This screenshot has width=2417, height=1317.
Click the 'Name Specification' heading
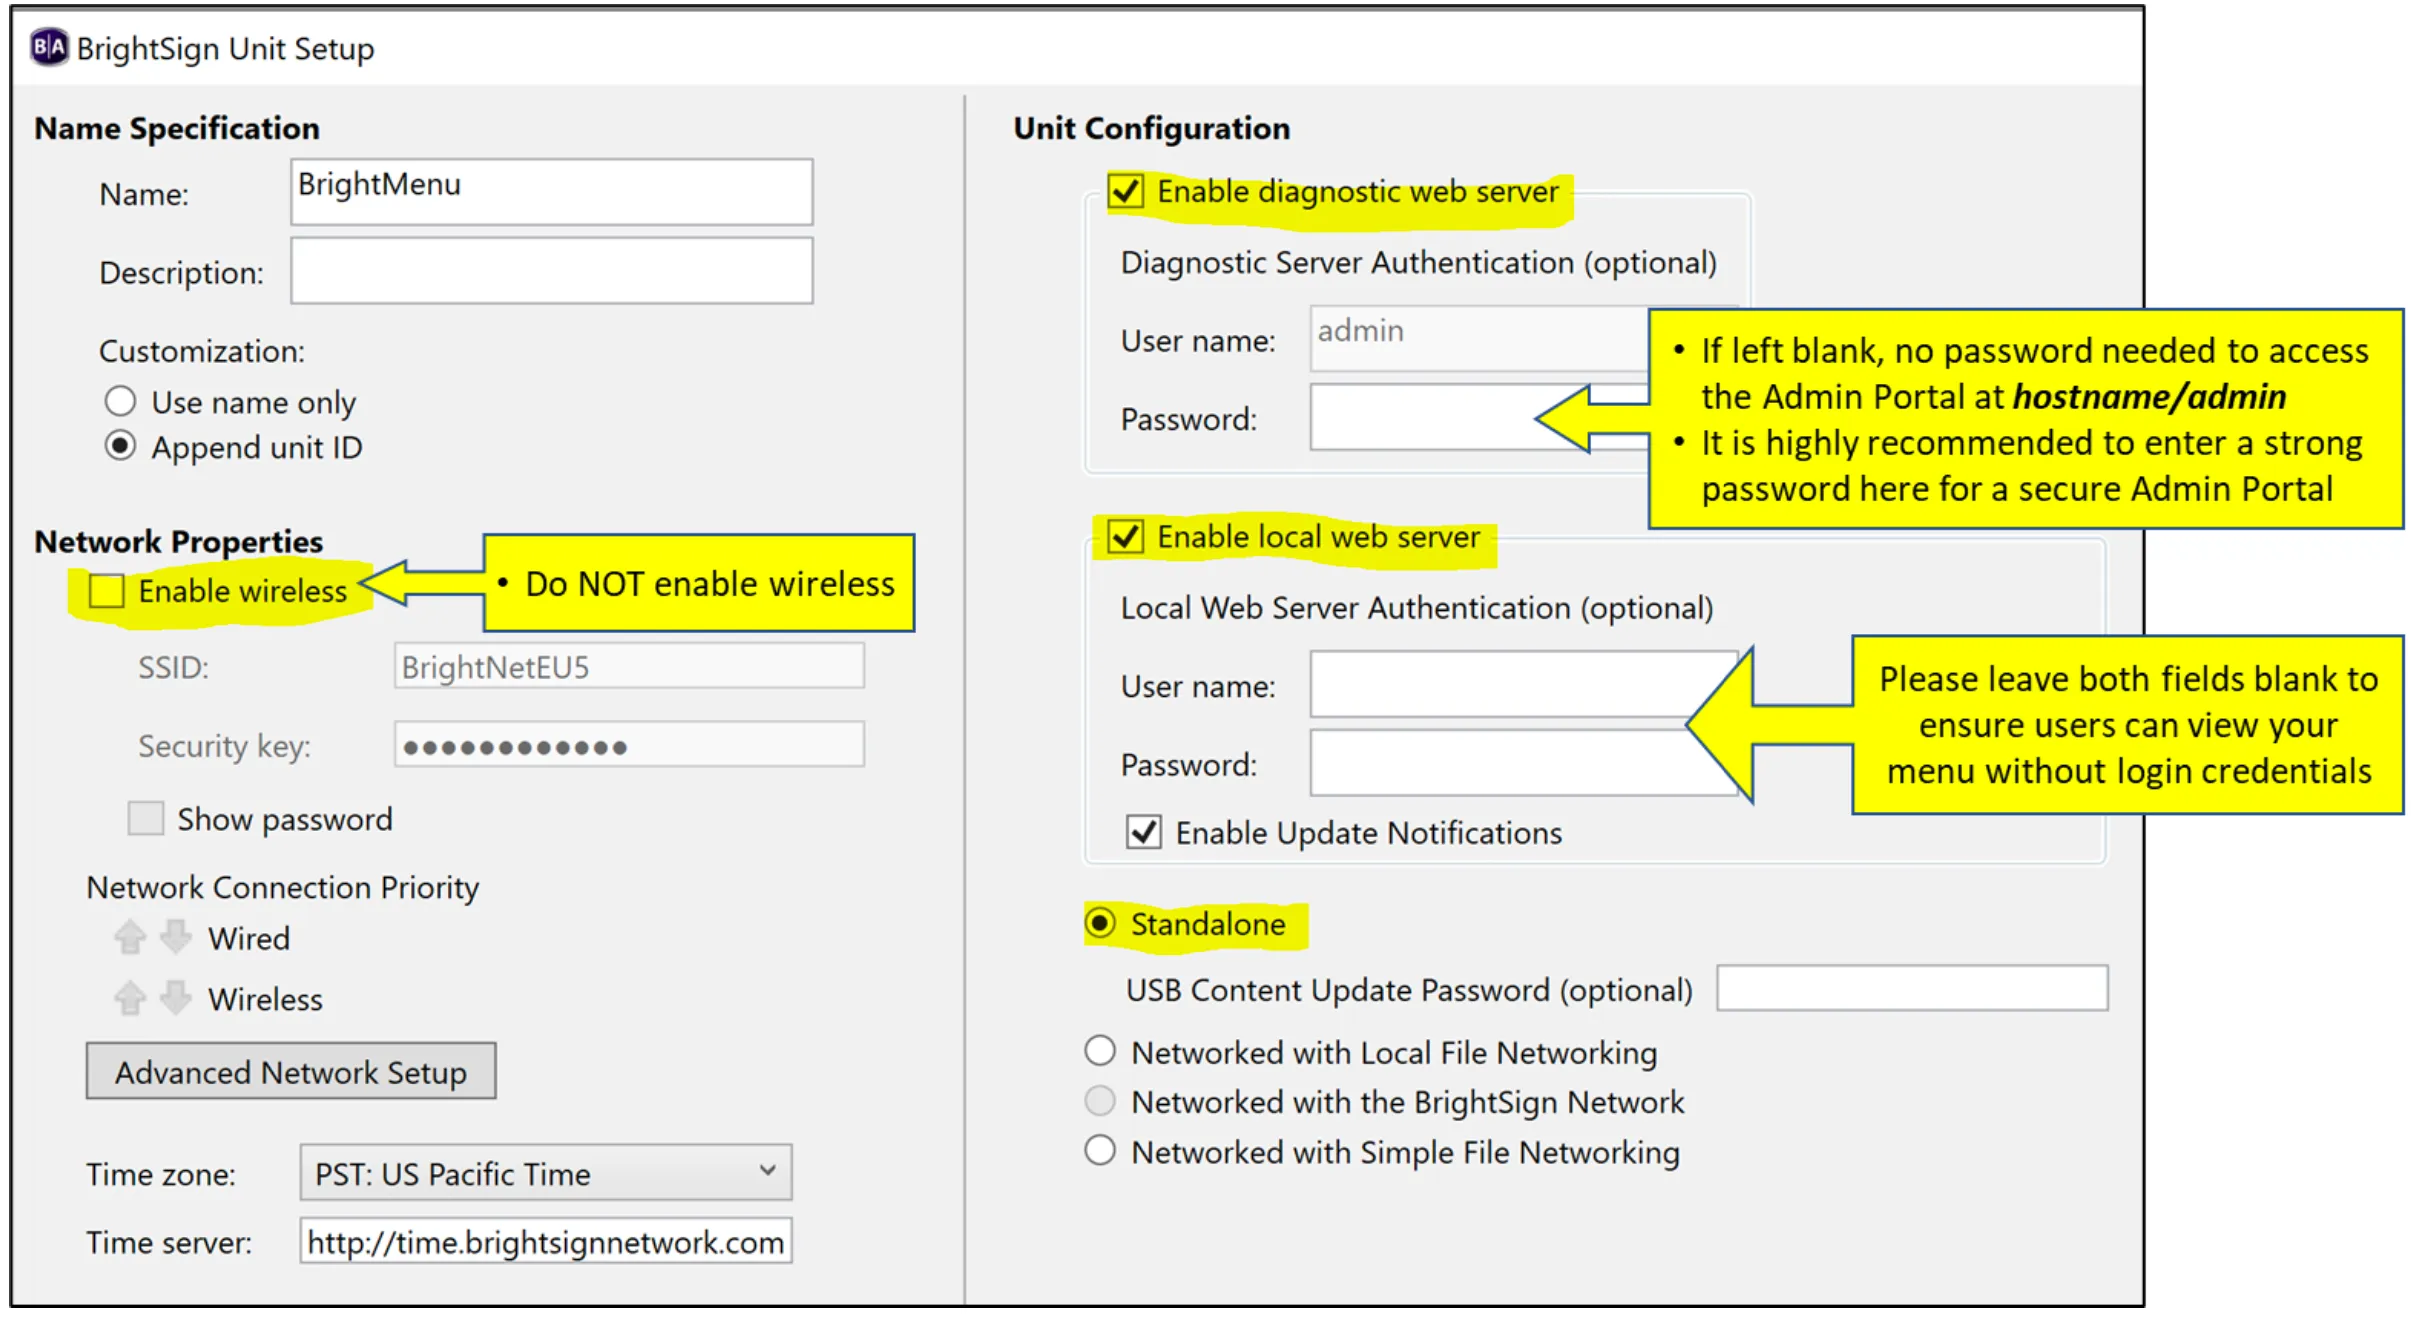click(x=177, y=128)
